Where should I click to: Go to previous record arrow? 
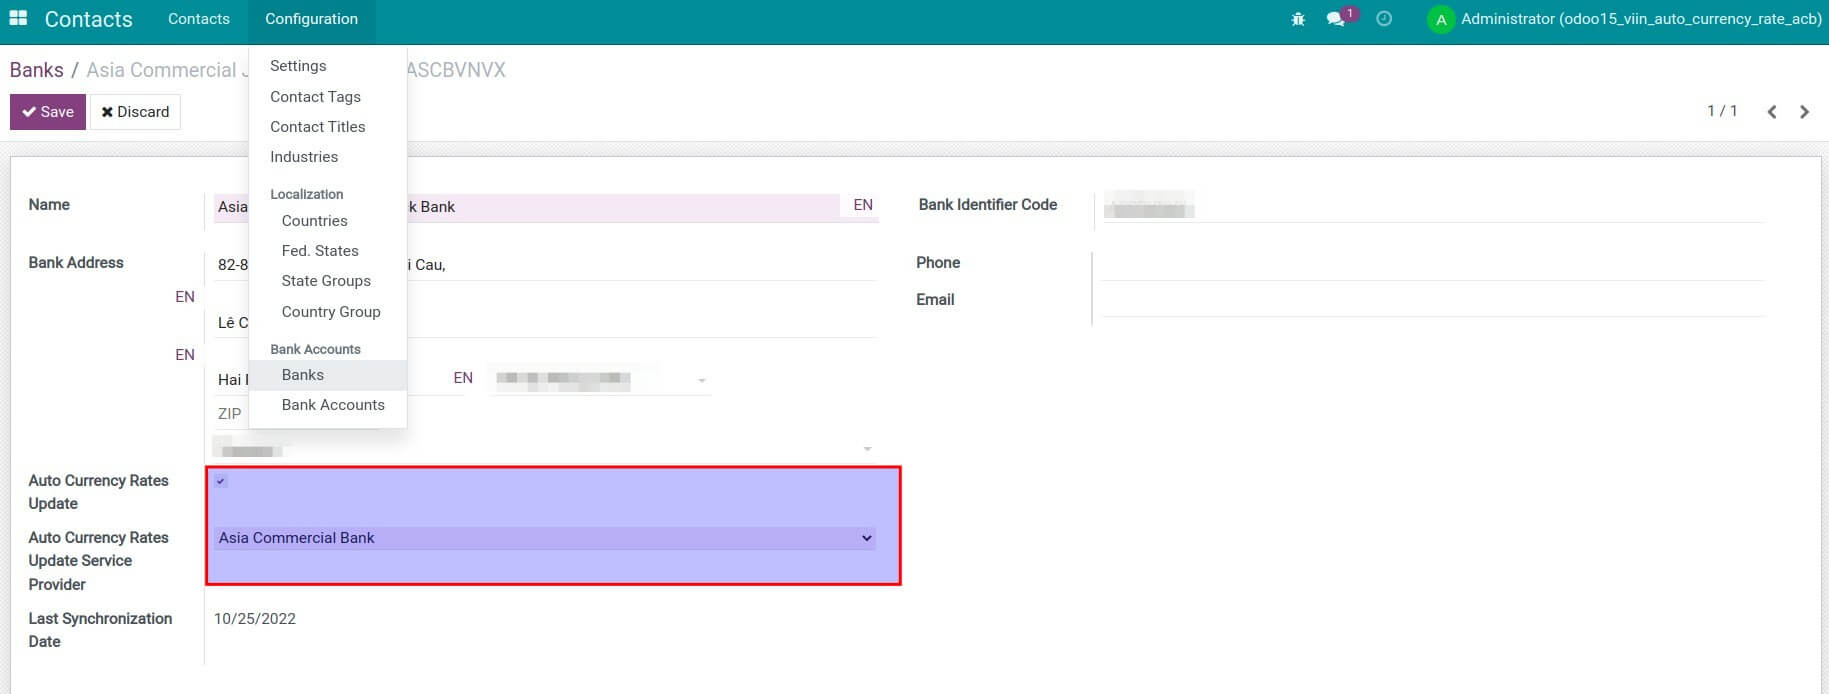coord(1772,112)
